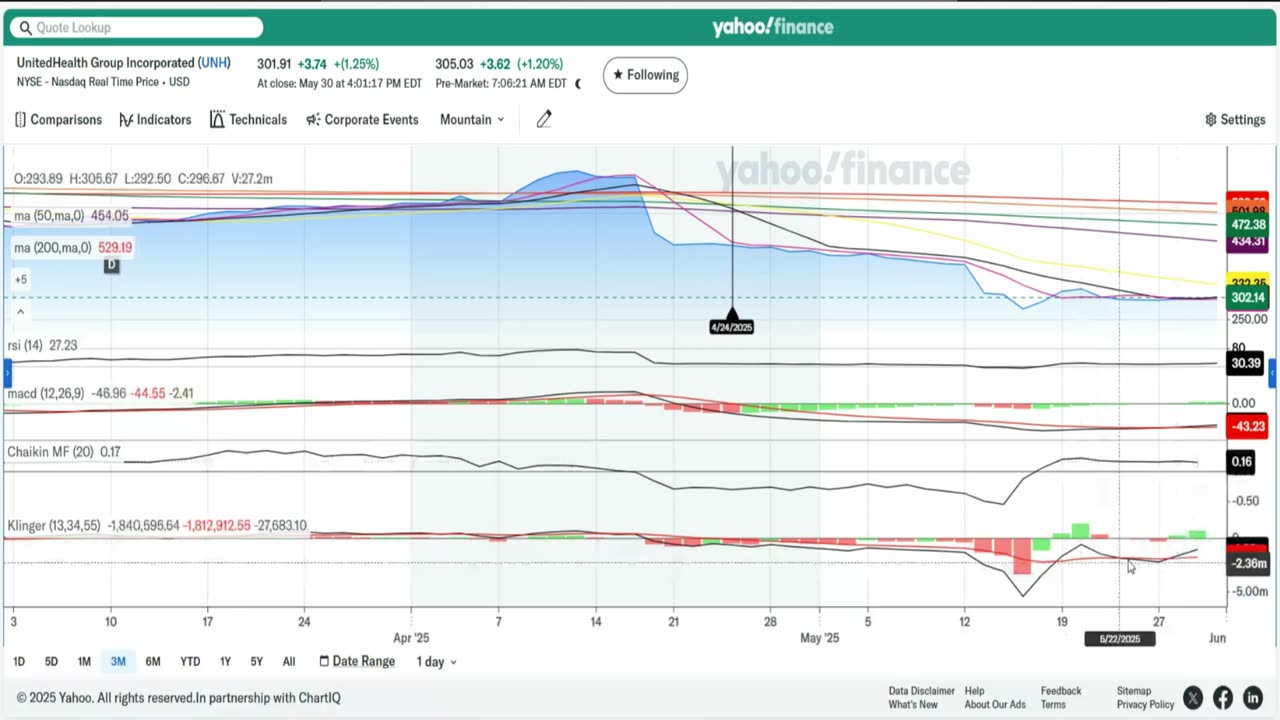Open the X (Twitter) social icon
This screenshot has width=1280, height=720.
coord(1192,698)
